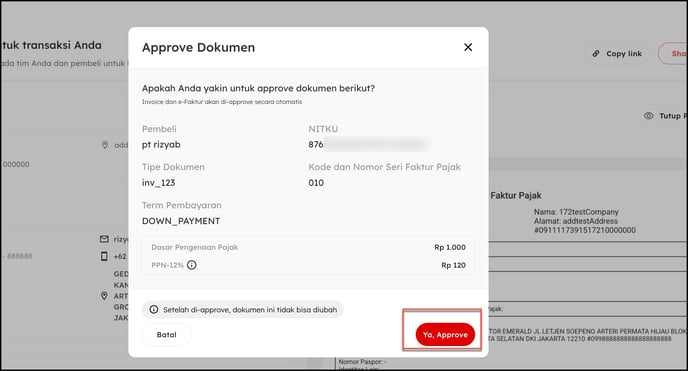Click the location pin icon beside add
The width and height of the screenshot is (688, 371).
[x=105, y=145]
